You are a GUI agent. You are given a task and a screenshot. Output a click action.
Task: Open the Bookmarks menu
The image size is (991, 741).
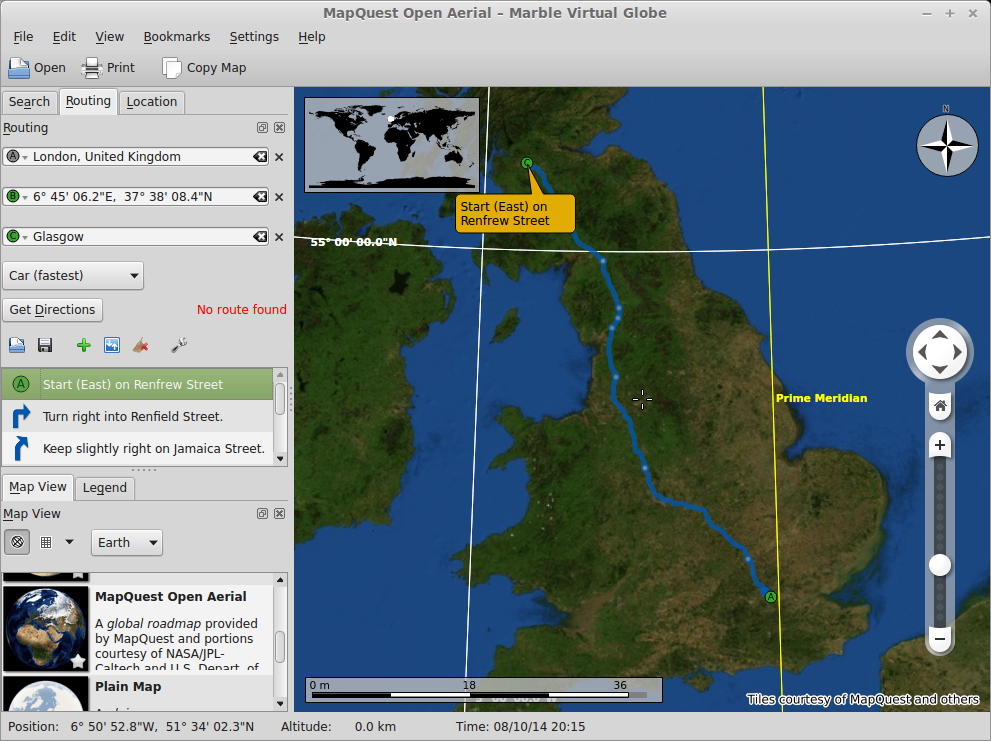point(176,37)
